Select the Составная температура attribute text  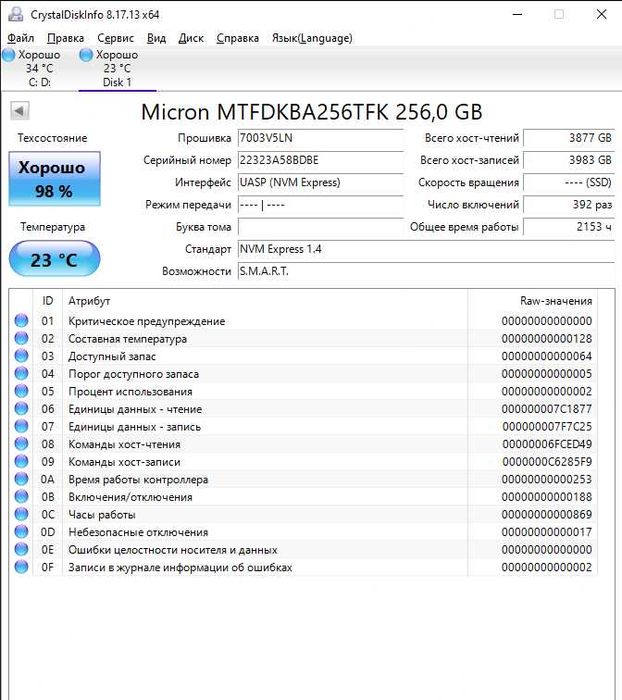pyautogui.click(x=127, y=339)
